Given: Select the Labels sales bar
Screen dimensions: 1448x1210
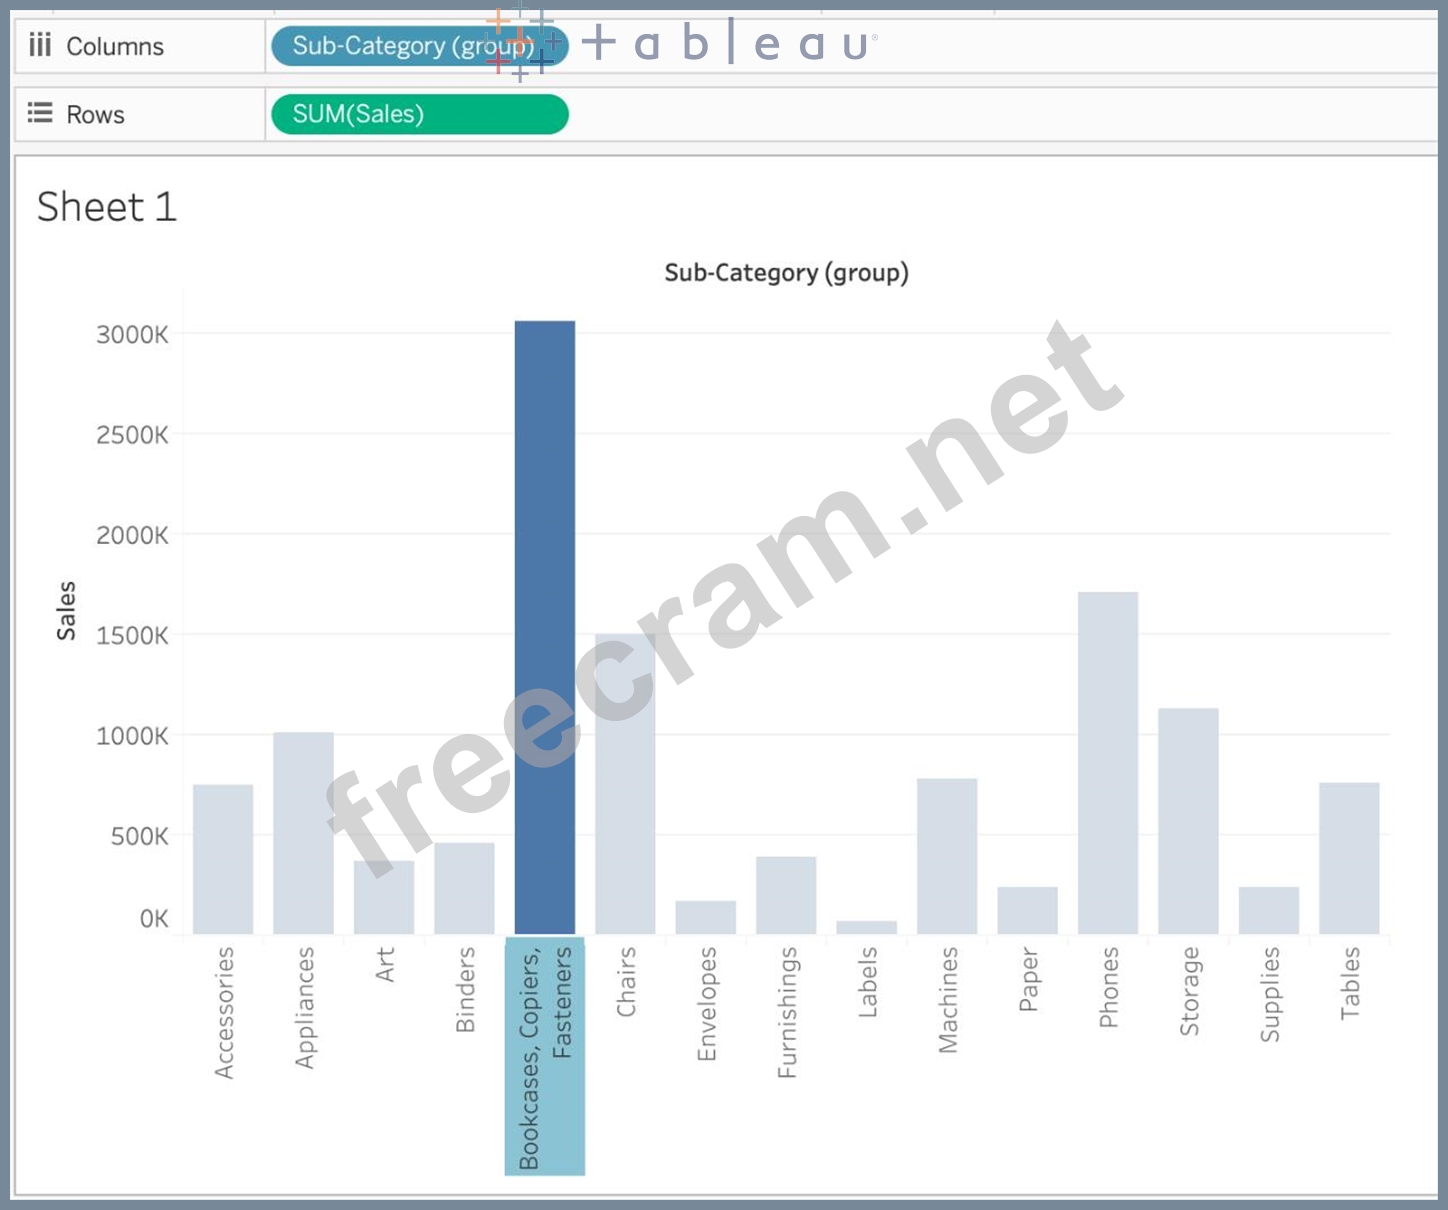Looking at the screenshot, I should coord(868,925).
